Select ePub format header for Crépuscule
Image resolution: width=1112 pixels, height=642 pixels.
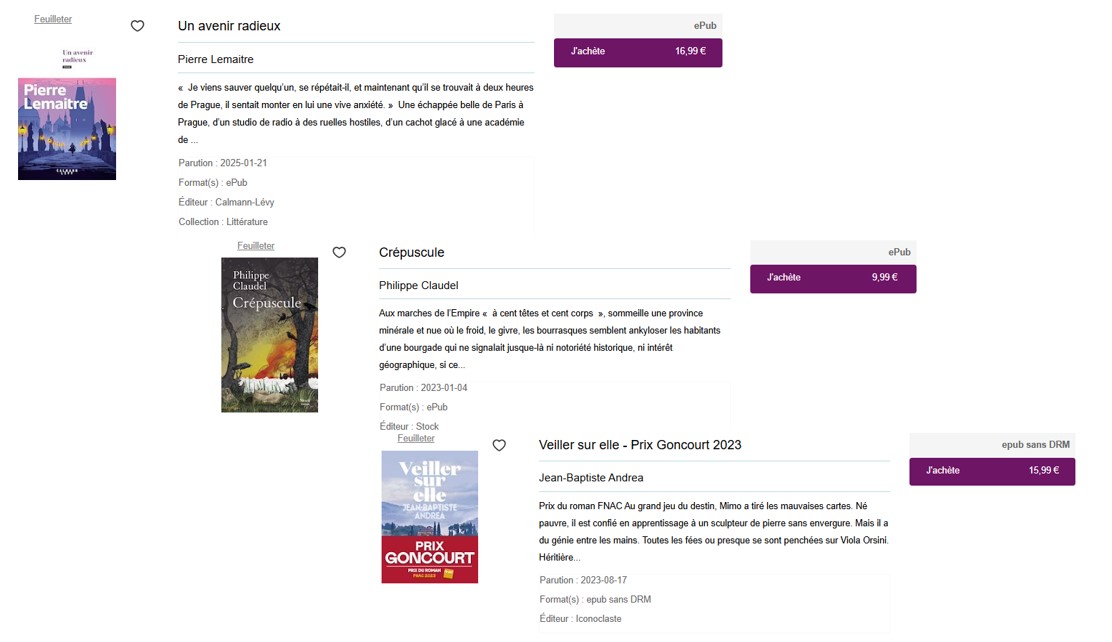point(899,252)
